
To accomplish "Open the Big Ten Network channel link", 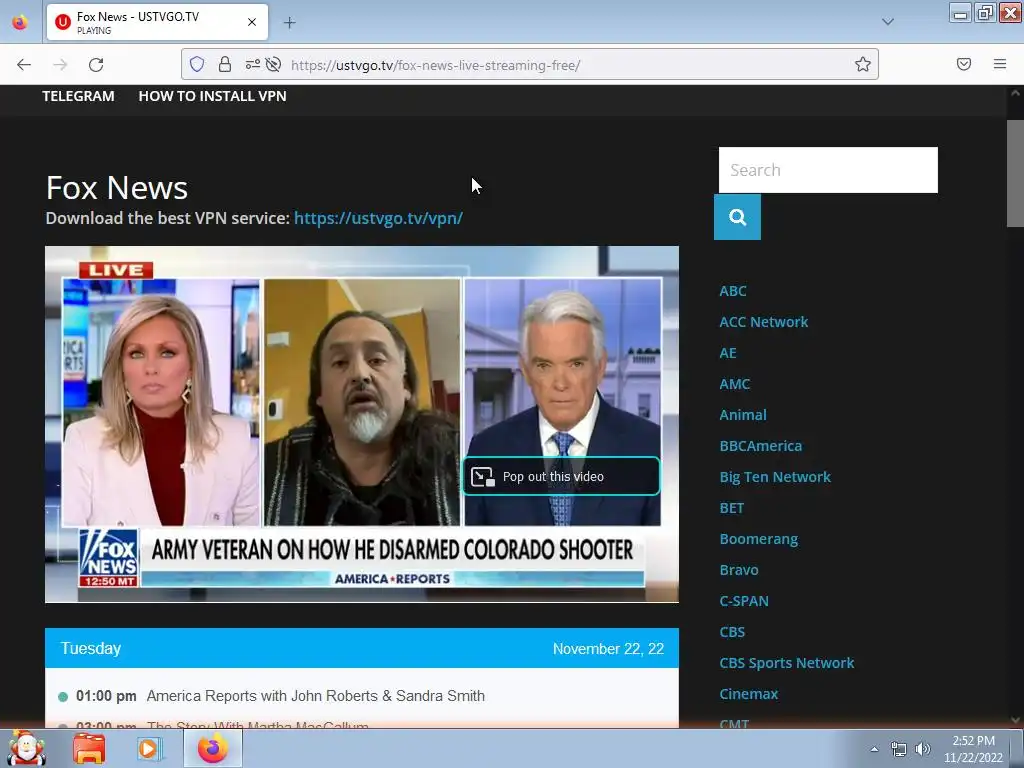I will coord(775,477).
